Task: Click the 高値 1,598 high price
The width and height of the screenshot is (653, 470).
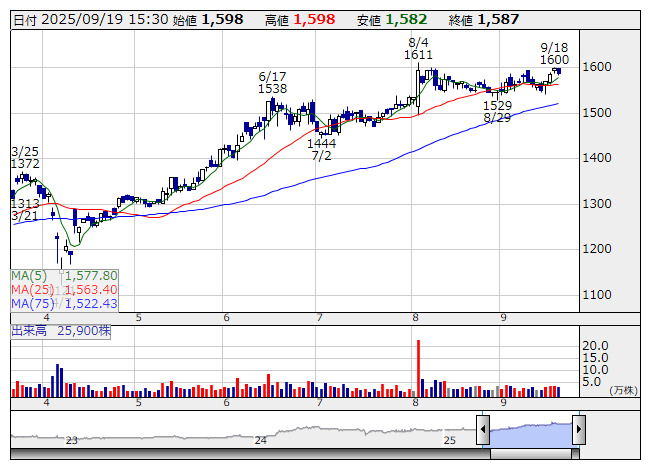Action: [300, 20]
